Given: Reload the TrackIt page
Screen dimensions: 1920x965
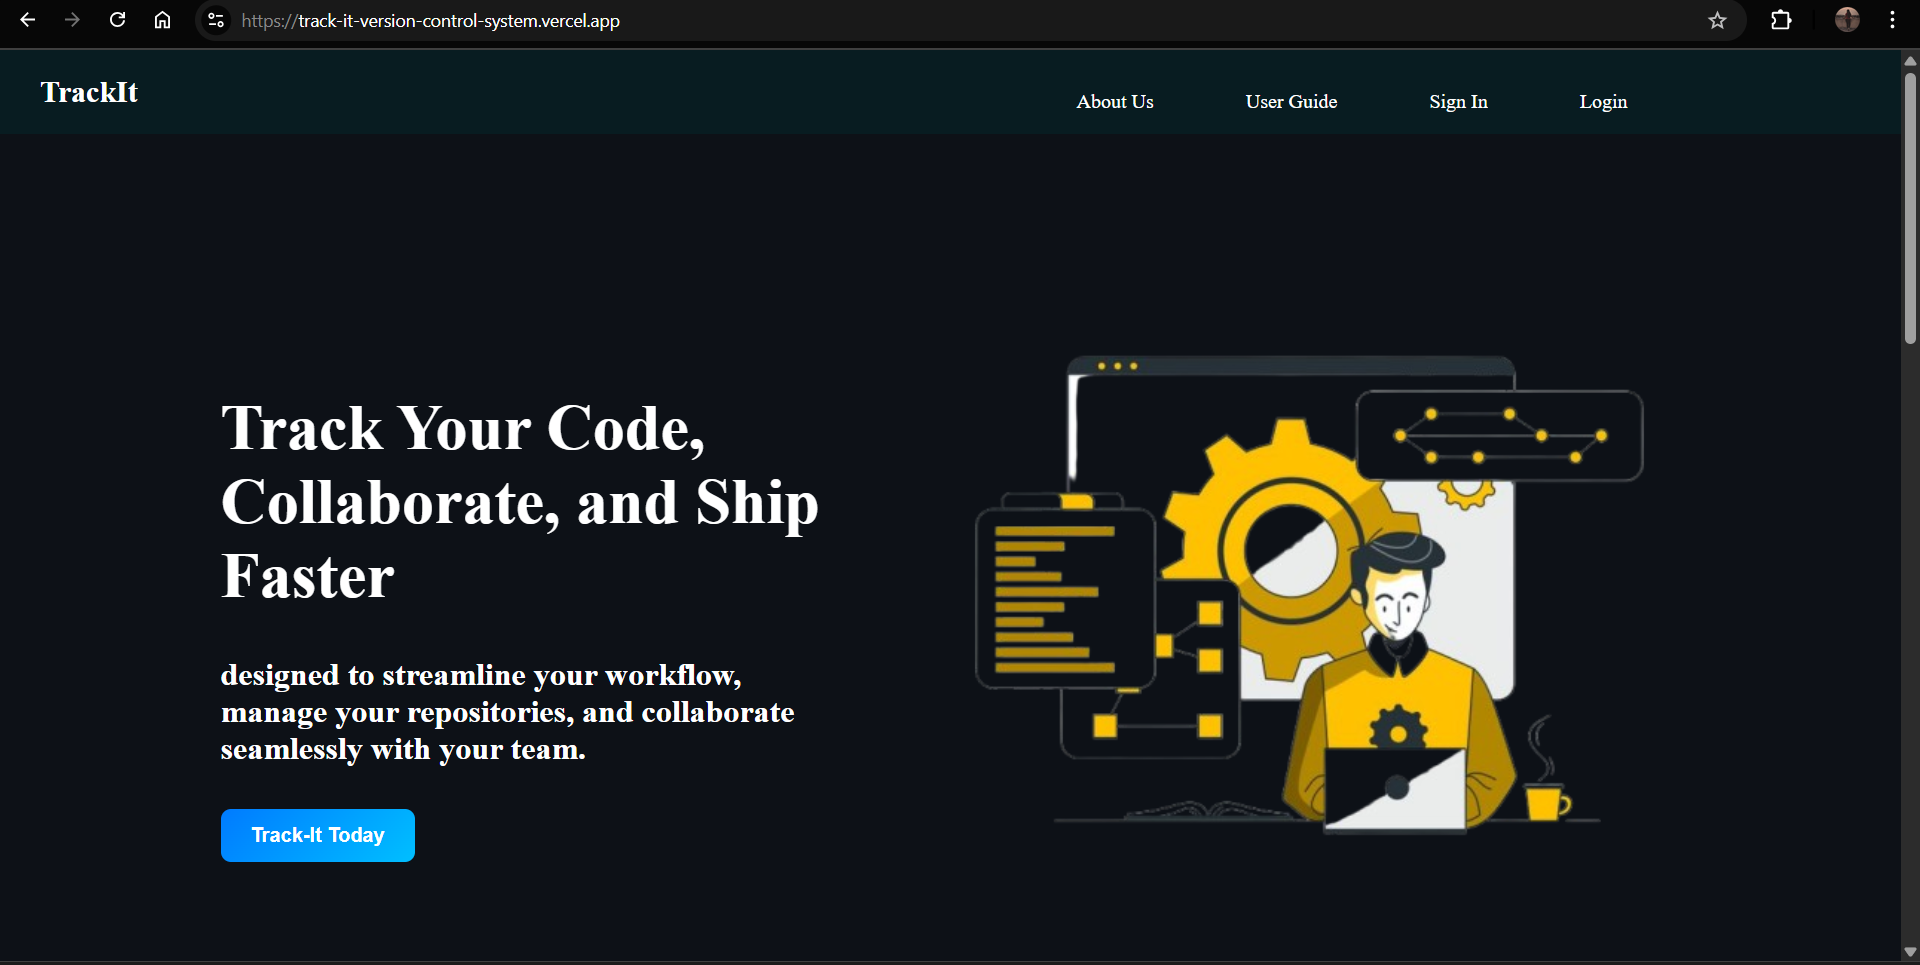Looking at the screenshot, I should [117, 20].
